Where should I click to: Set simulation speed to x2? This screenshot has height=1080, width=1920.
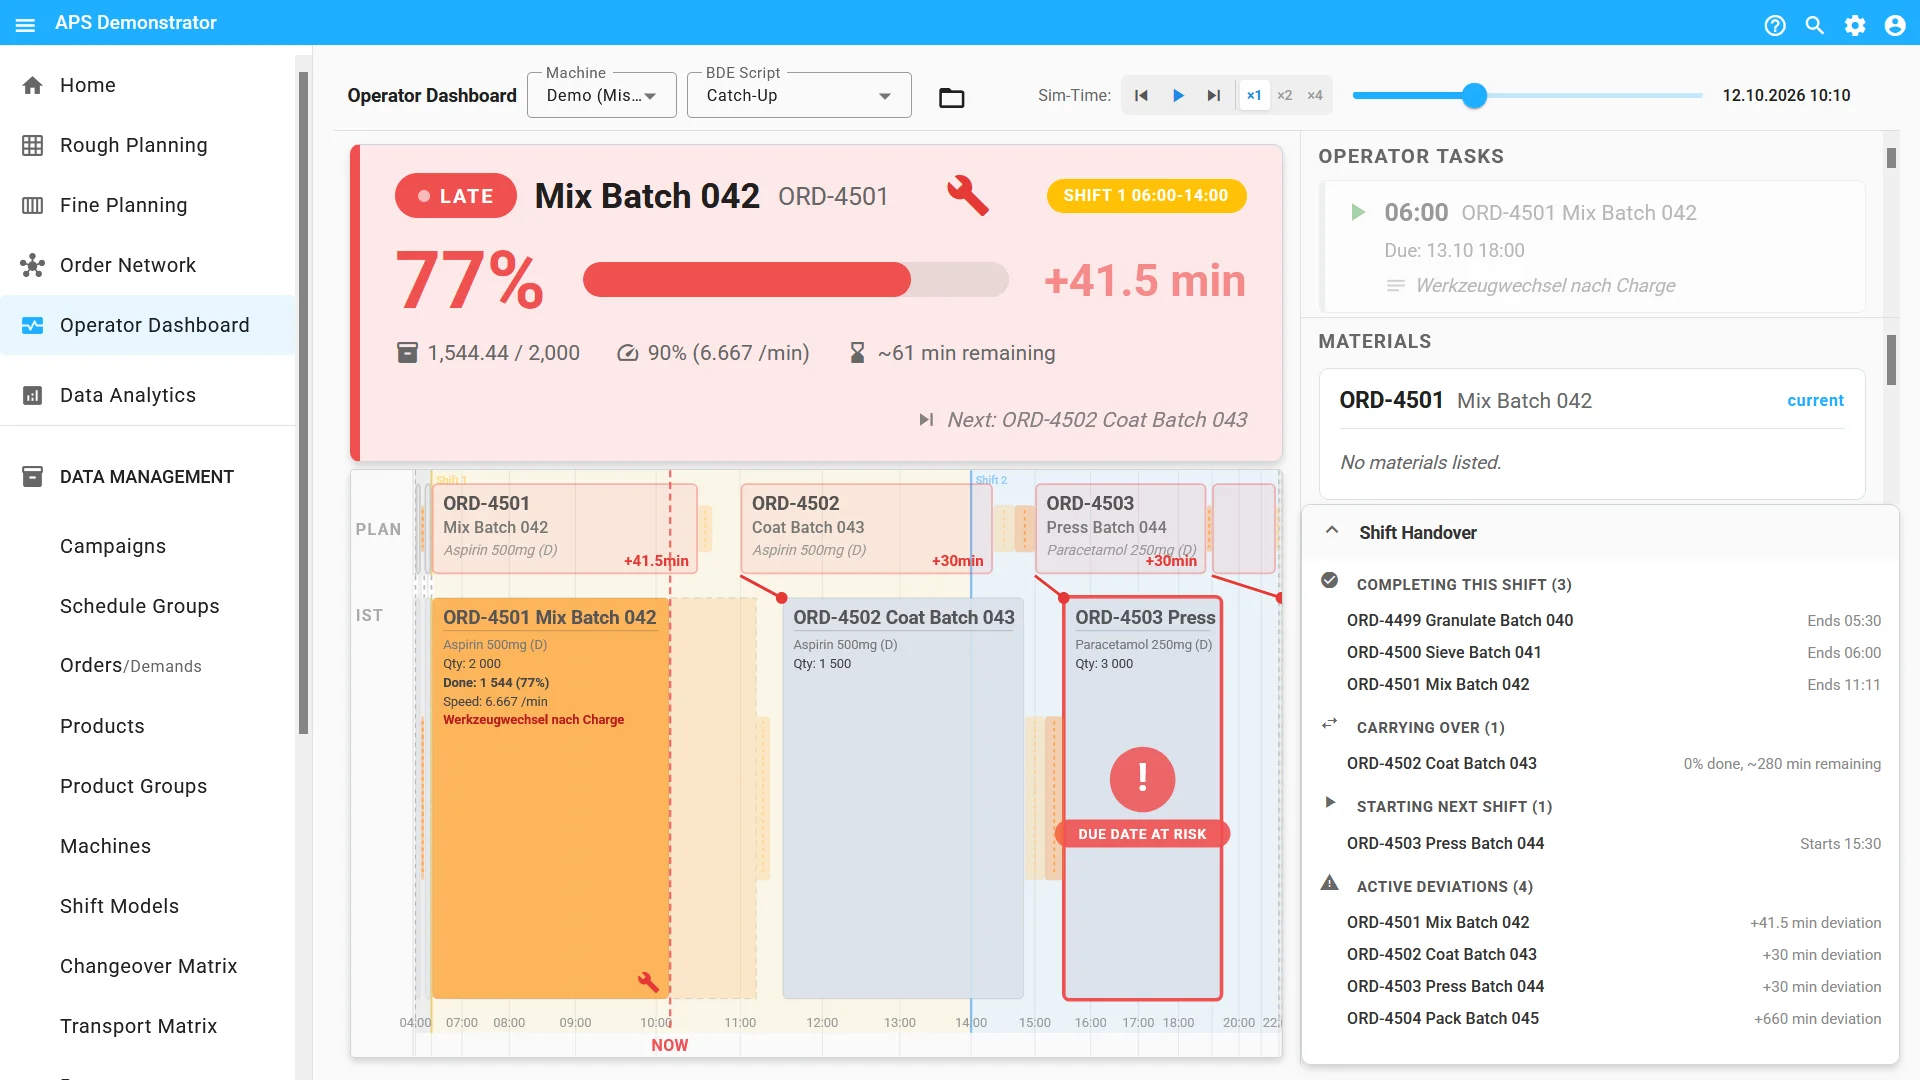coord(1285,96)
